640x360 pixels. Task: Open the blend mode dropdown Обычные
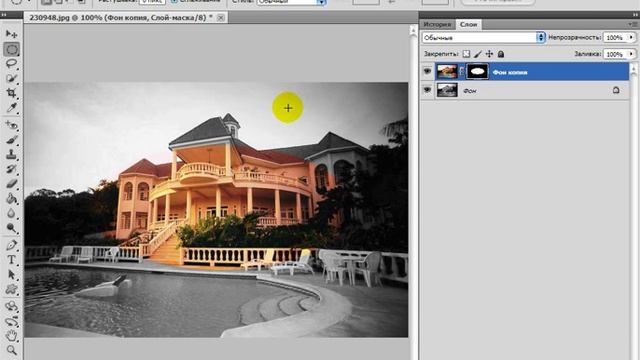[484, 38]
